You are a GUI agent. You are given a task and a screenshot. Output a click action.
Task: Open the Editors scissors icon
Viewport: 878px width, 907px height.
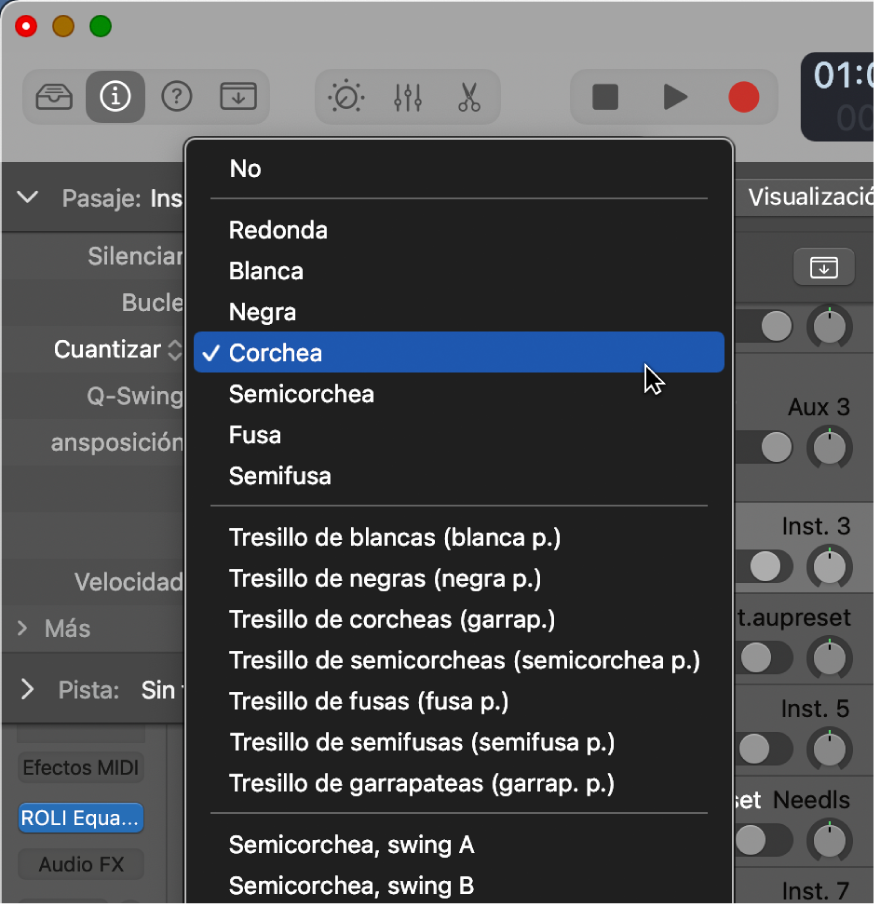468,97
